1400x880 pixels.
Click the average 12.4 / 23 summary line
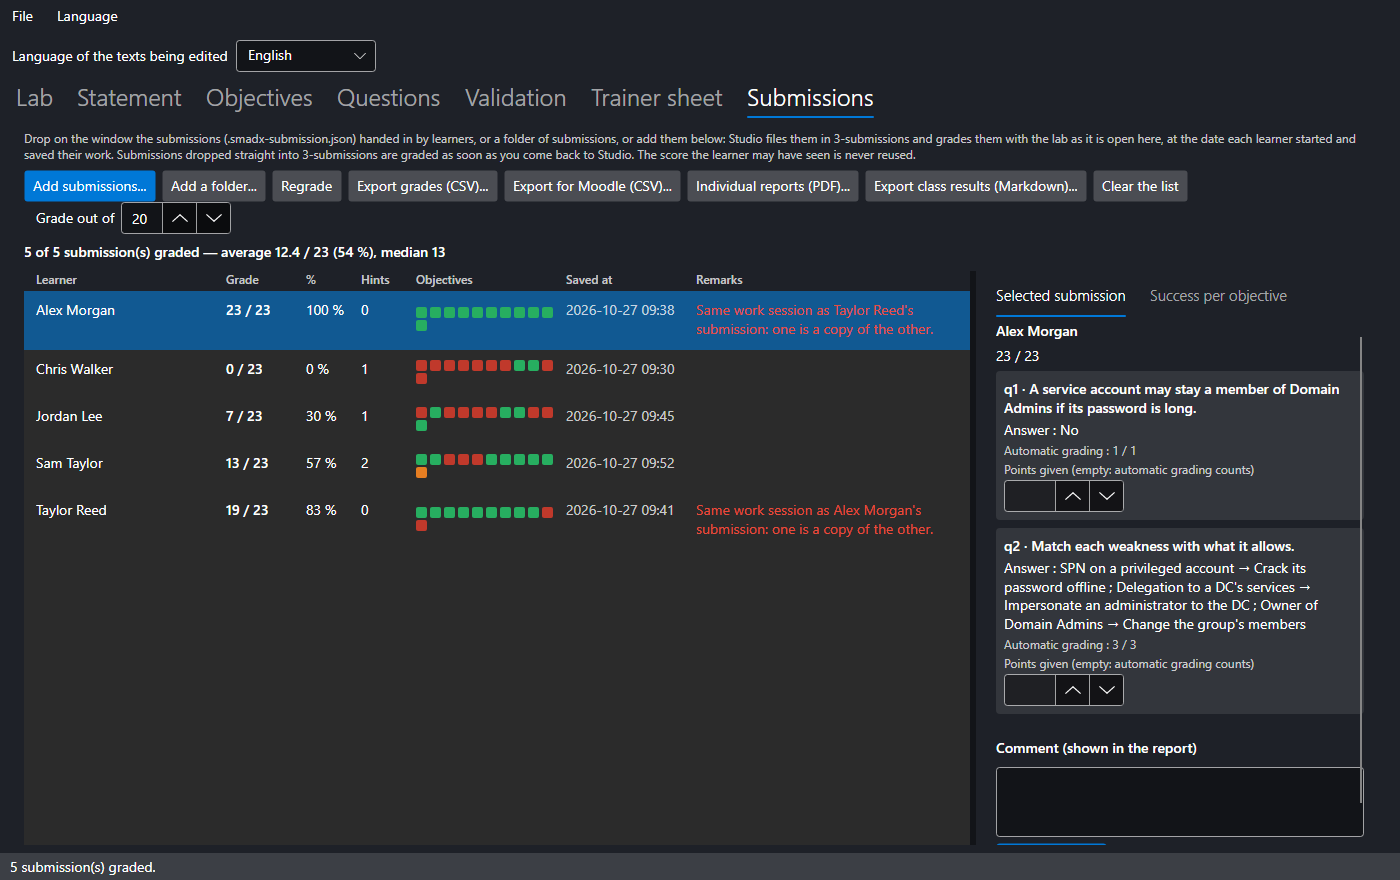pos(235,252)
